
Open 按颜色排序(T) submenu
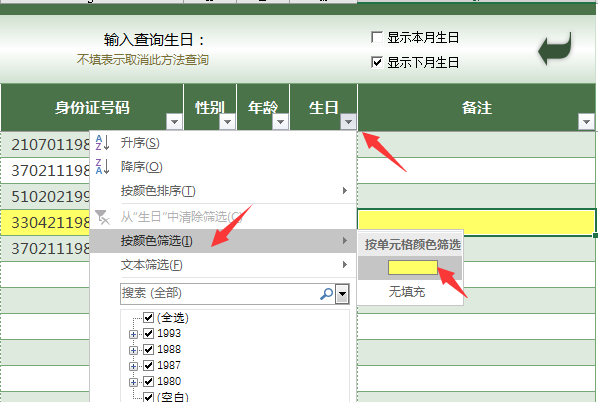pos(223,191)
